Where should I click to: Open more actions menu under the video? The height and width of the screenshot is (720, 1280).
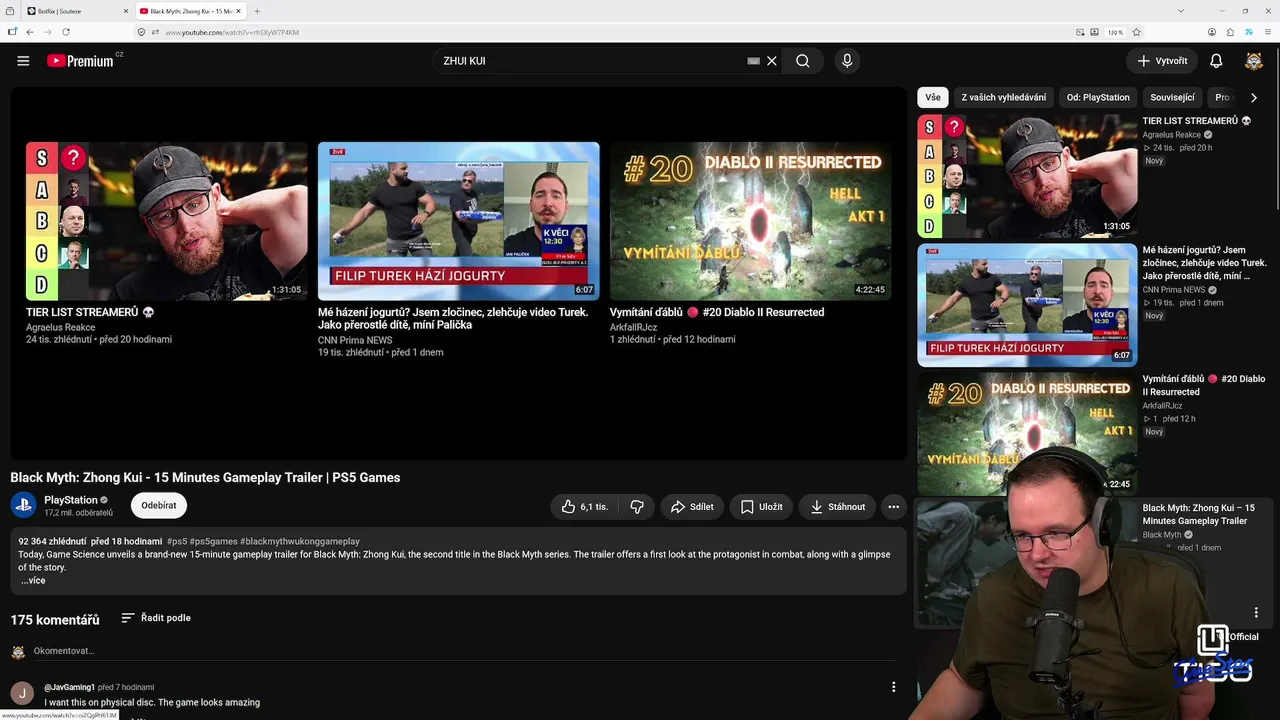click(x=894, y=507)
